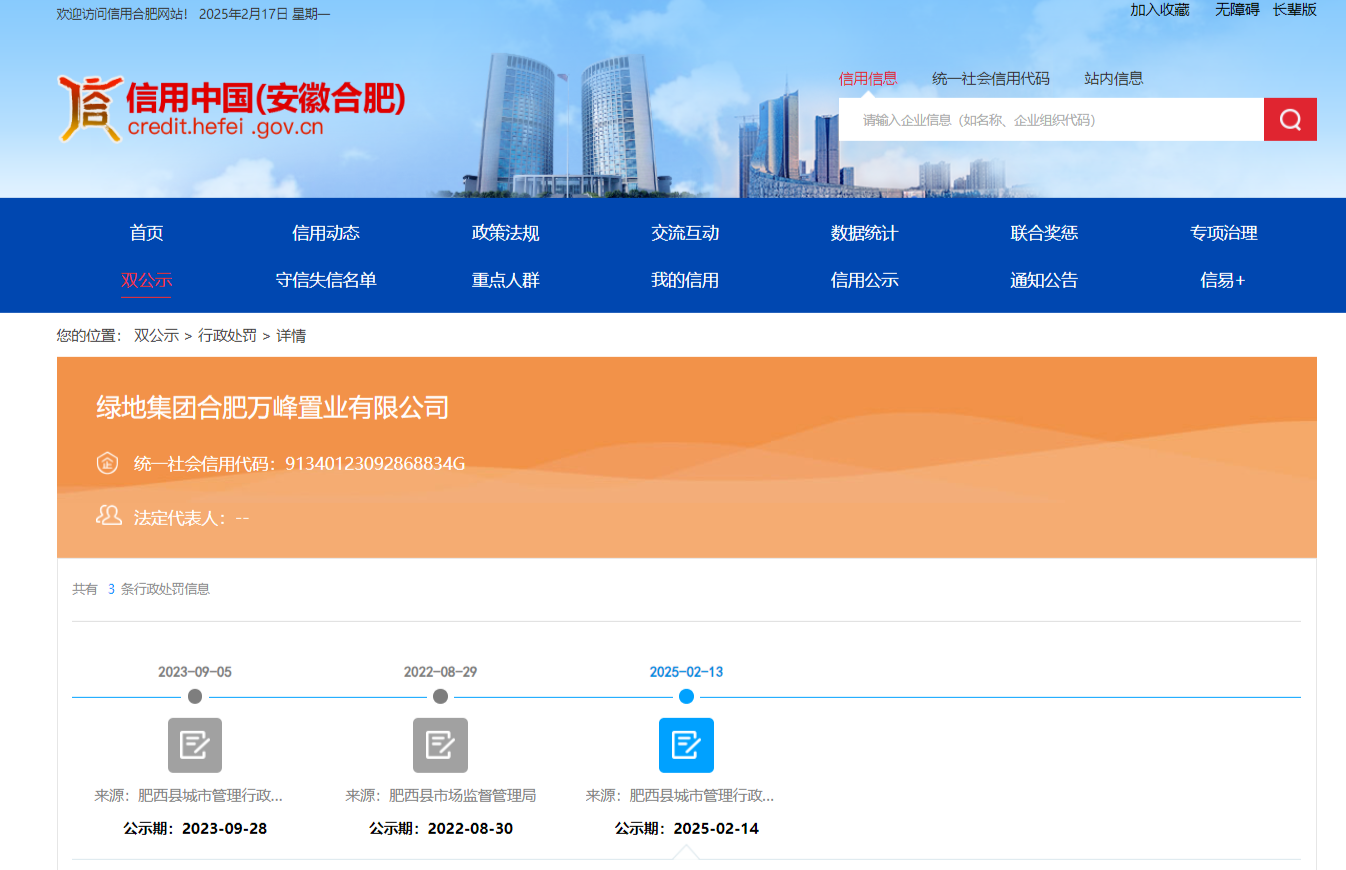1346x870 pixels.
Task: Click the legal representative person icon
Action: click(108, 516)
